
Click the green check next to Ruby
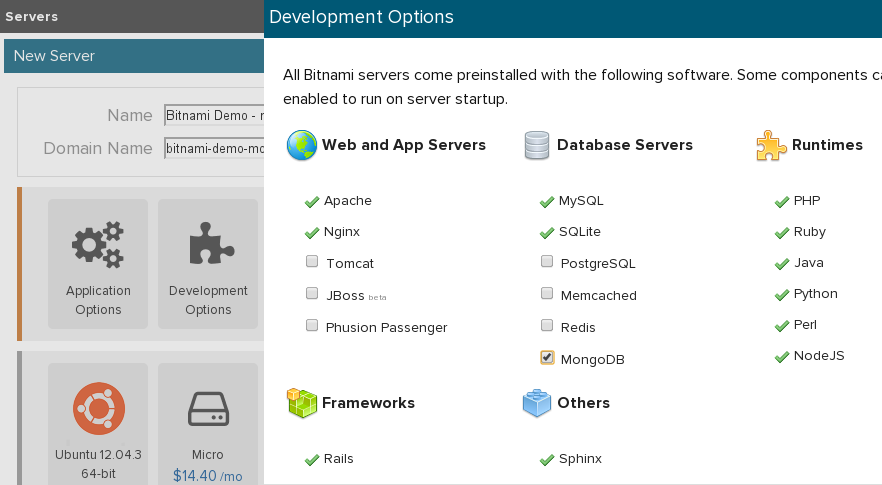[782, 232]
